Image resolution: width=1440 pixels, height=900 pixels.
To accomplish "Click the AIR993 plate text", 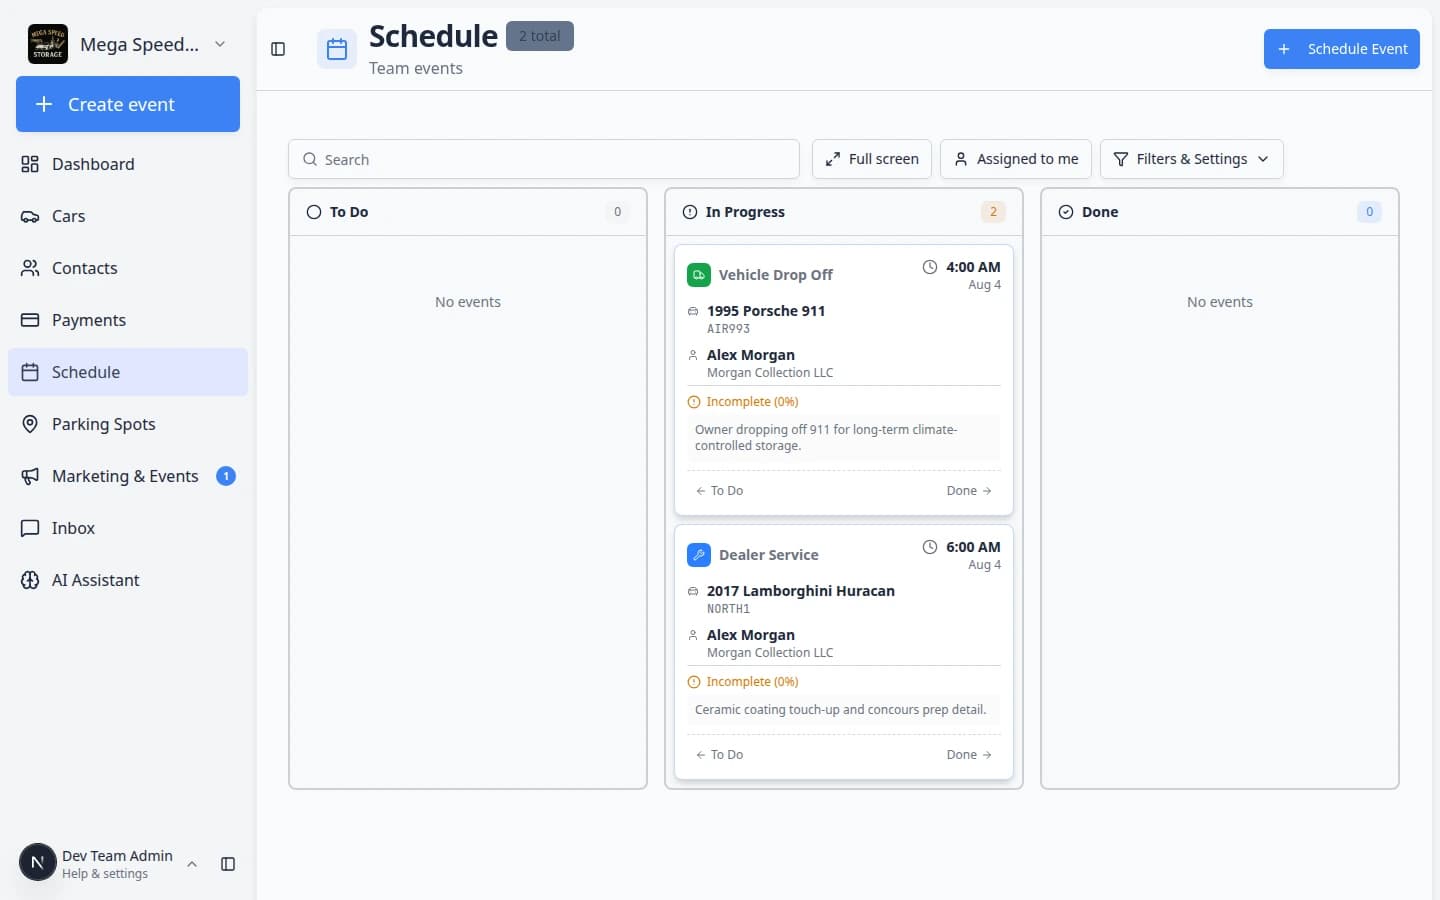I will (x=728, y=329).
